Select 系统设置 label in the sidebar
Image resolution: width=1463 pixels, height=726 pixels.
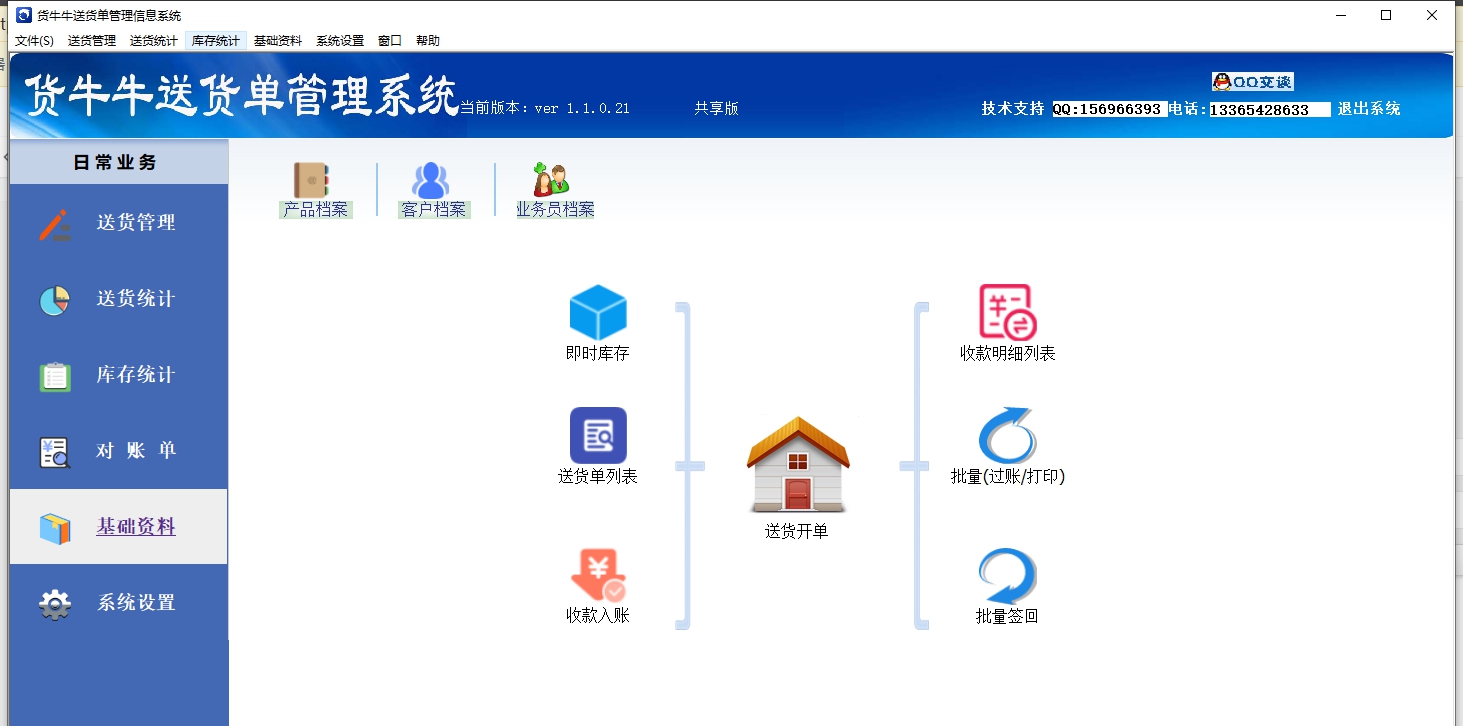click(x=136, y=603)
